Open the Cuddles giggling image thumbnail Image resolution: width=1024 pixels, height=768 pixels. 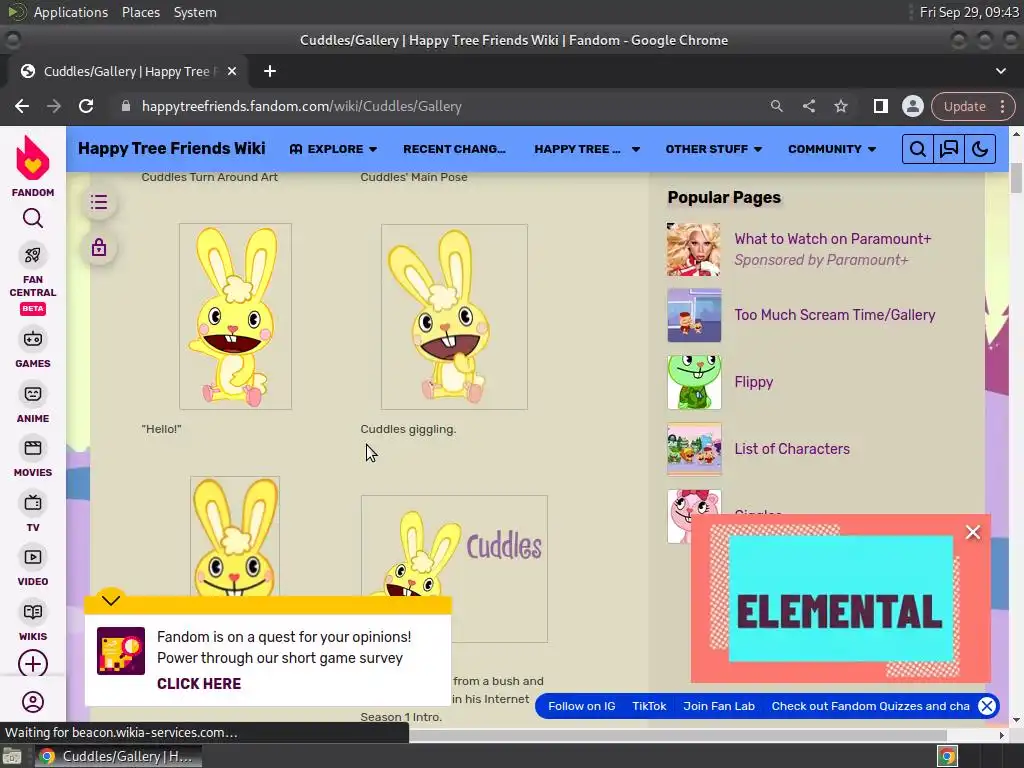(x=454, y=316)
